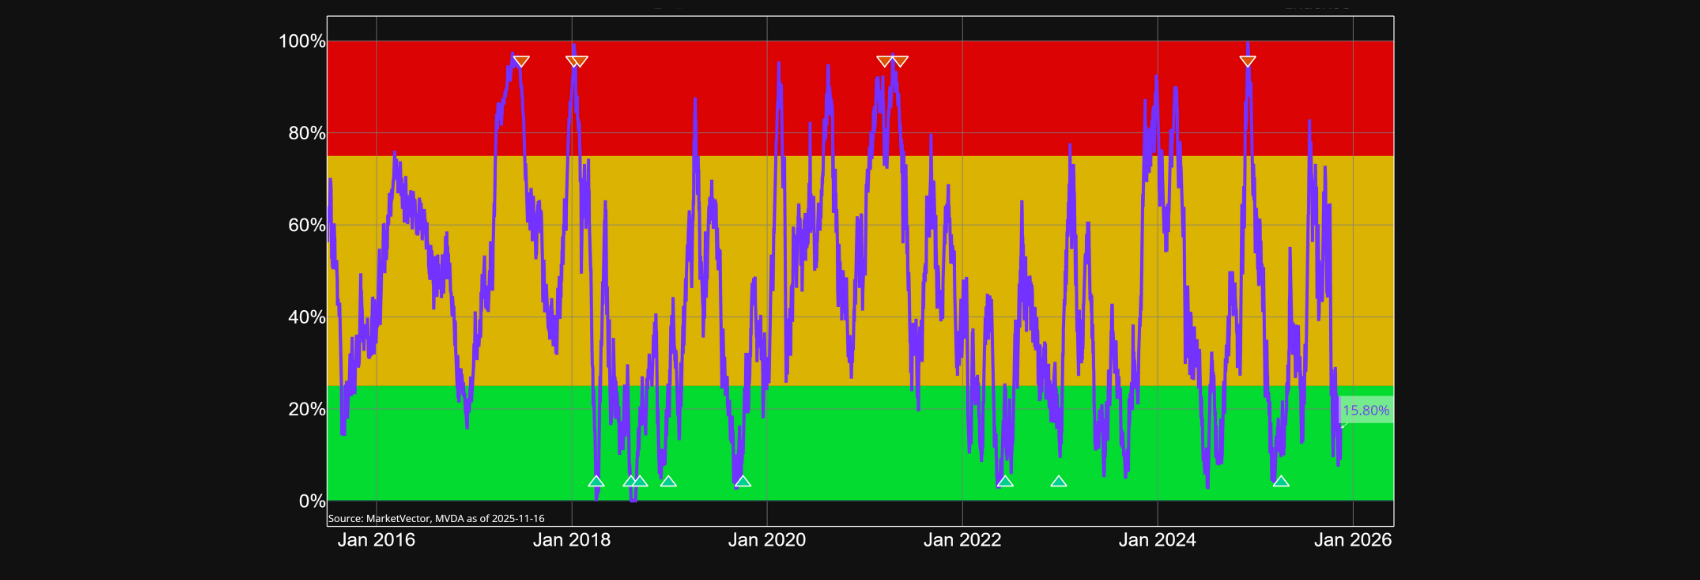Select the Jan 2020 x-axis label
The image size is (1700, 580).
click(x=767, y=540)
